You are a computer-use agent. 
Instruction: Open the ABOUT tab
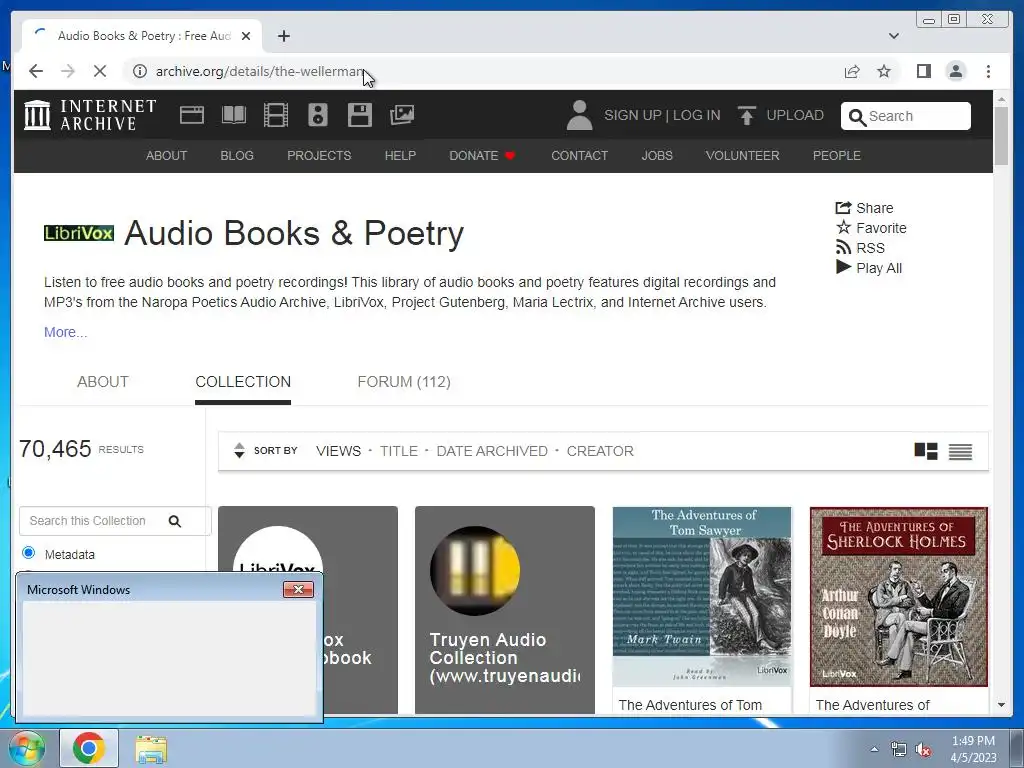click(x=103, y=382)
